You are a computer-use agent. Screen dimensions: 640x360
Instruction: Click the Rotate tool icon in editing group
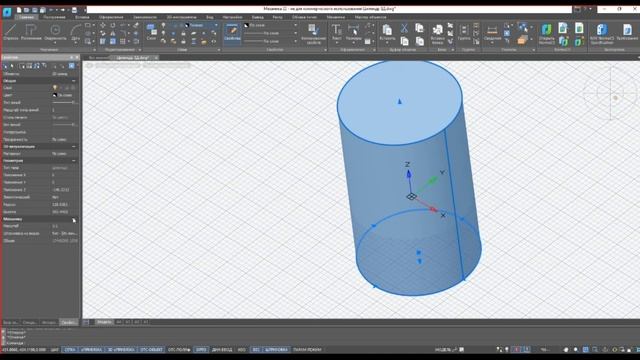pos(113,25)
